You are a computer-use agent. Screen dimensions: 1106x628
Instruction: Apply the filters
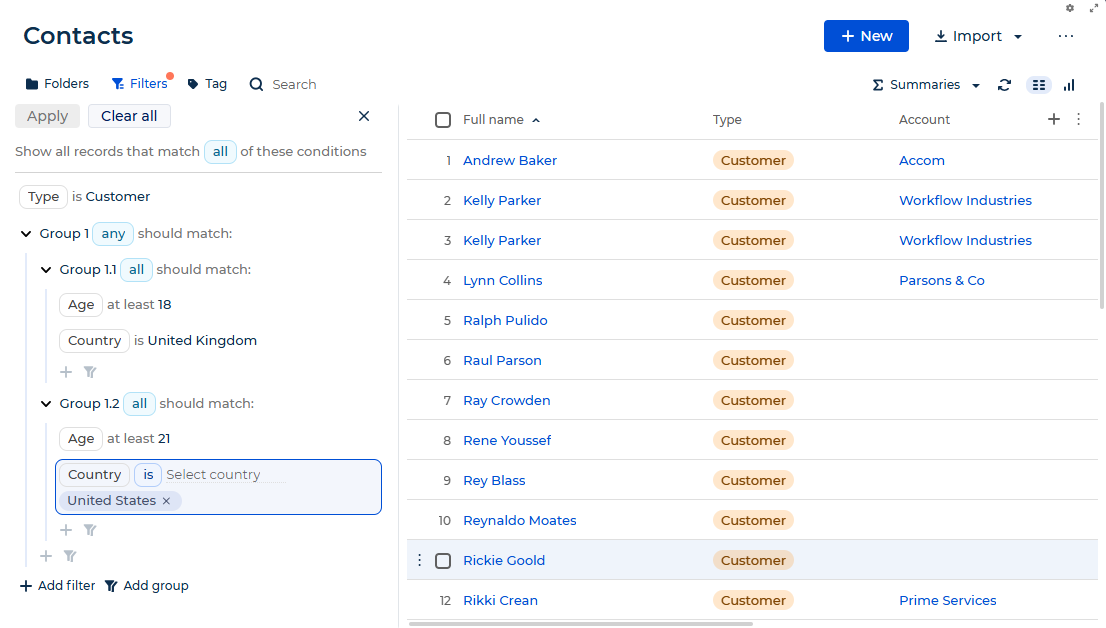click(x=47, y=116)
